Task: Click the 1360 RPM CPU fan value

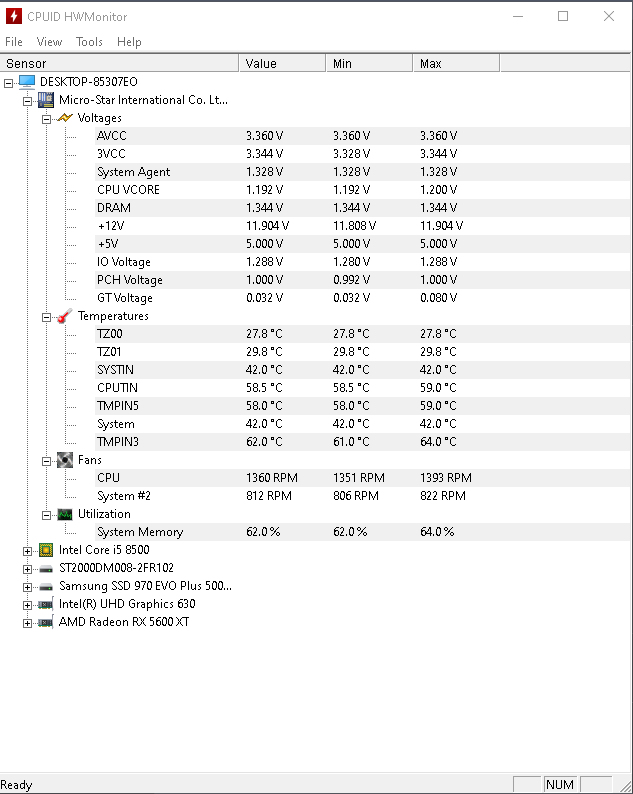Action: [272, 478]
